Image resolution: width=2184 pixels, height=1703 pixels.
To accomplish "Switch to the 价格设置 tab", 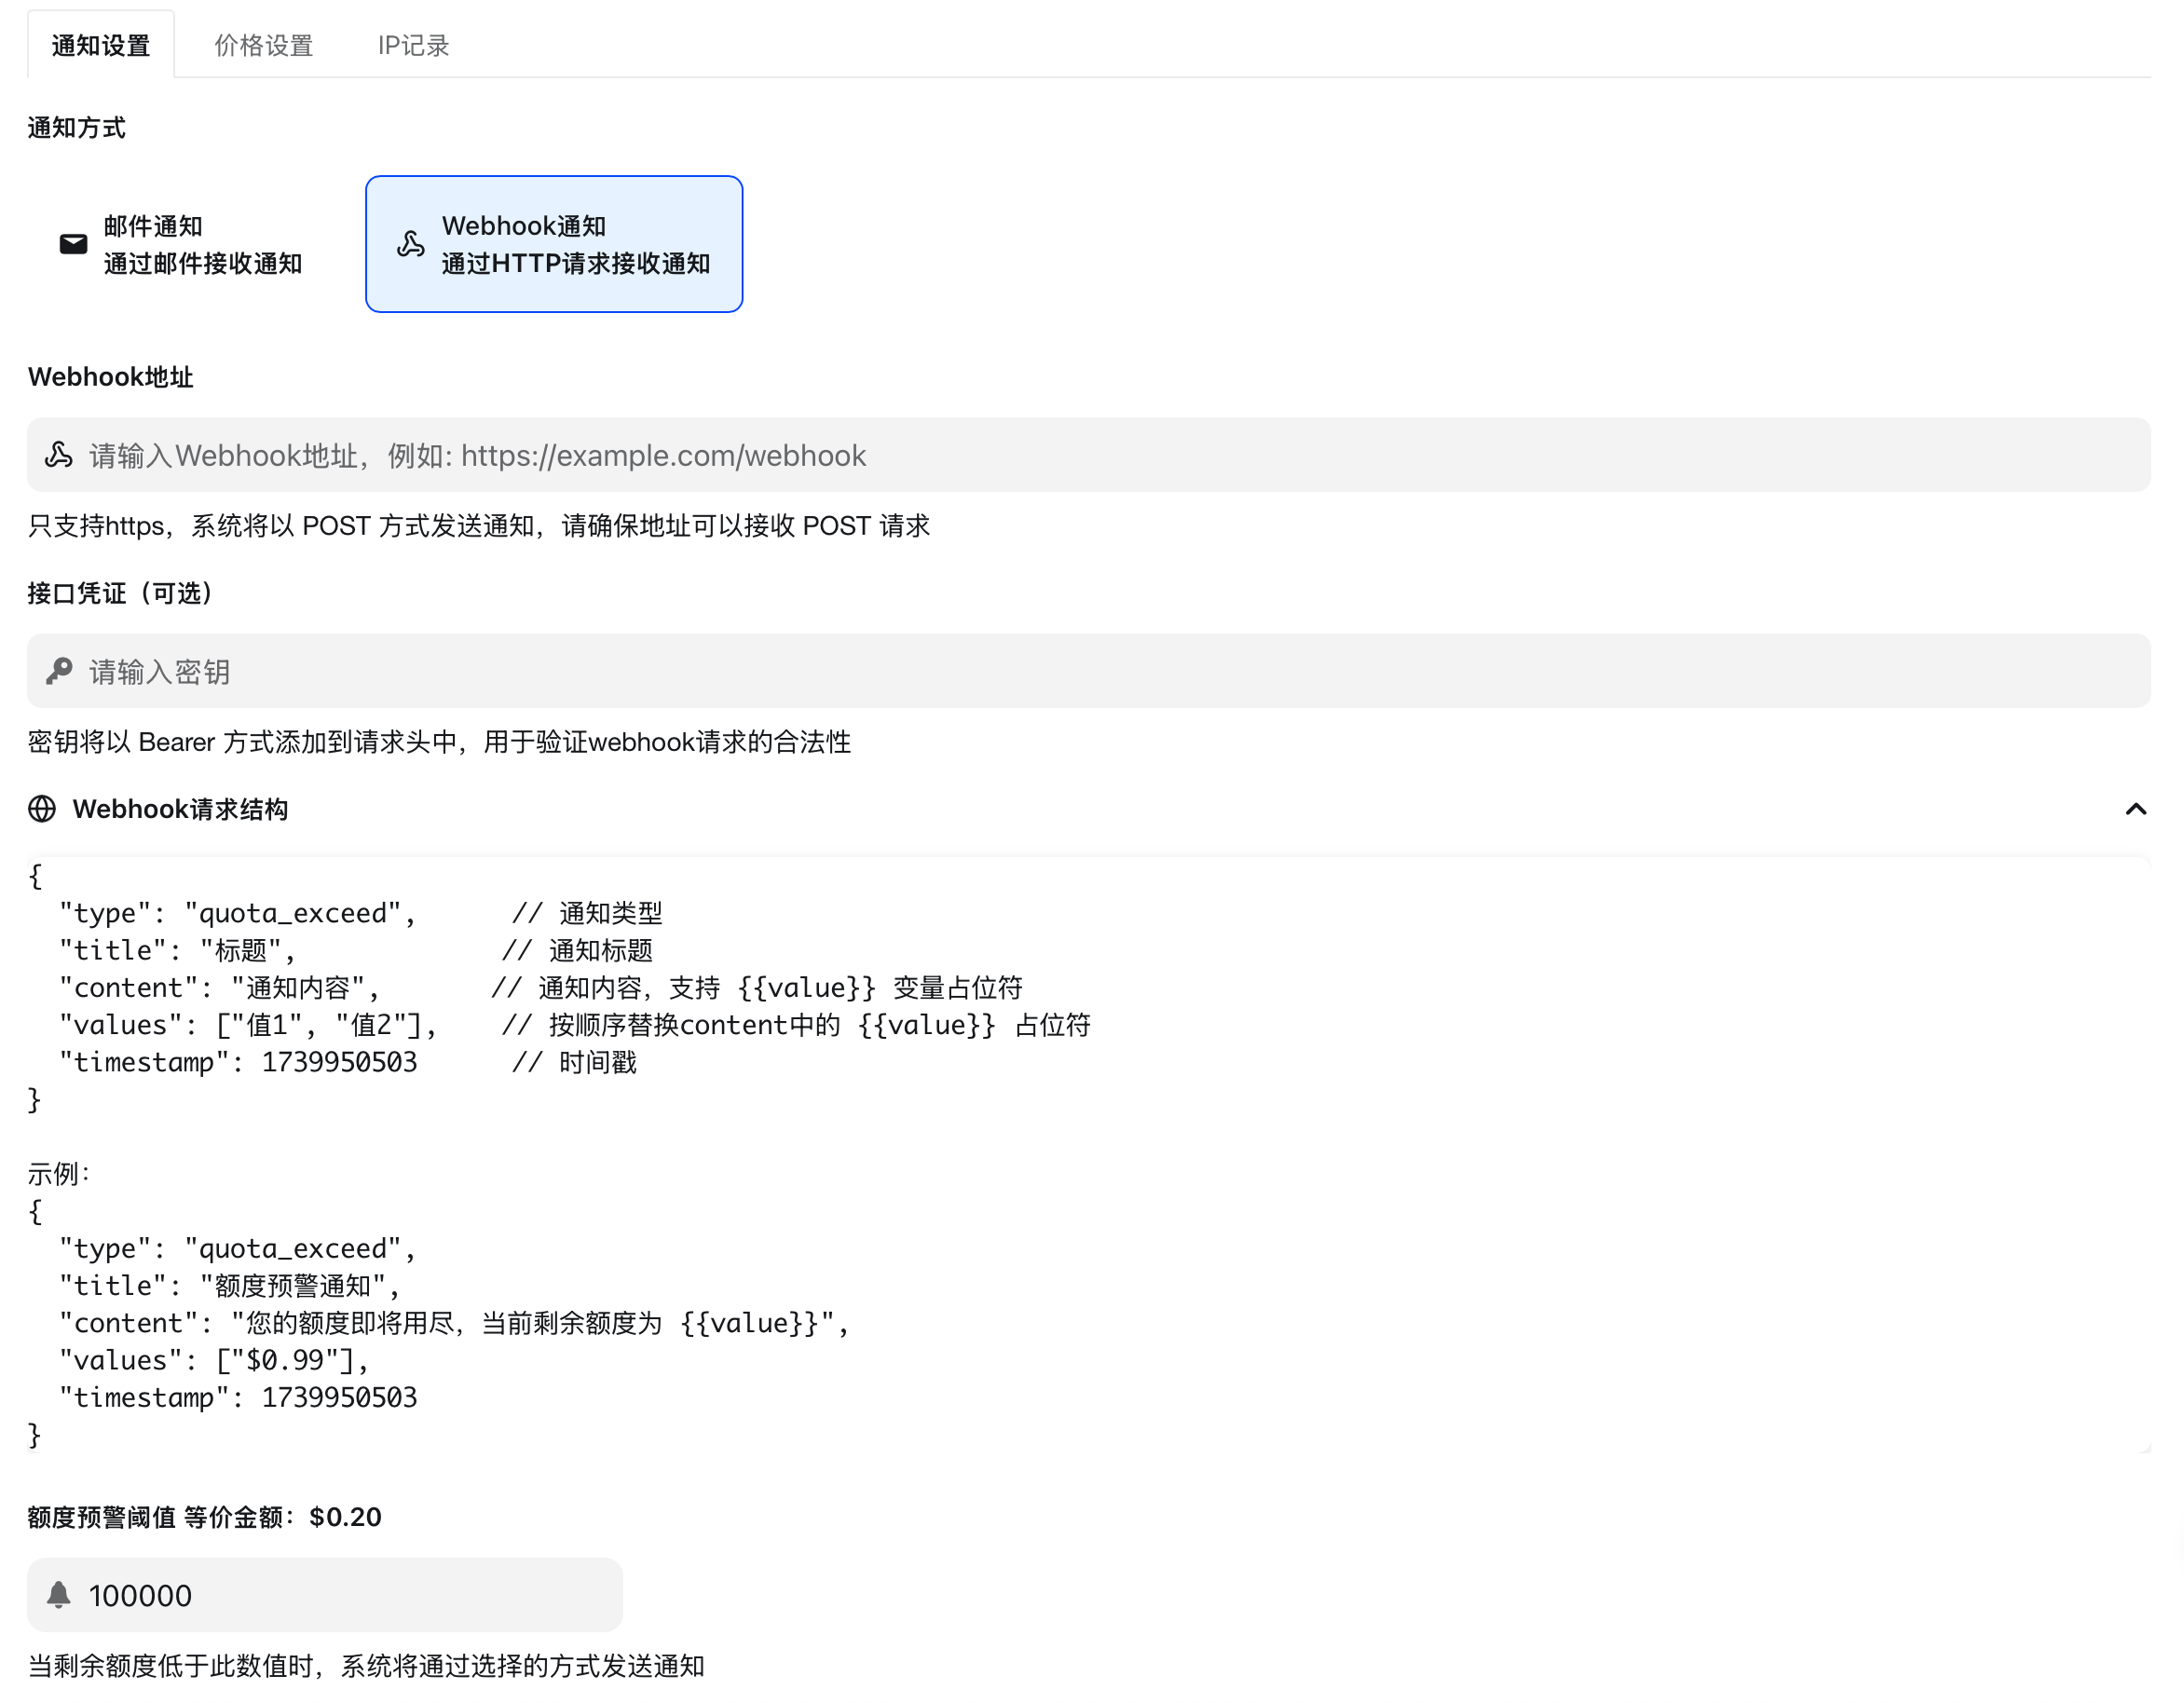I will pos(262,44).
